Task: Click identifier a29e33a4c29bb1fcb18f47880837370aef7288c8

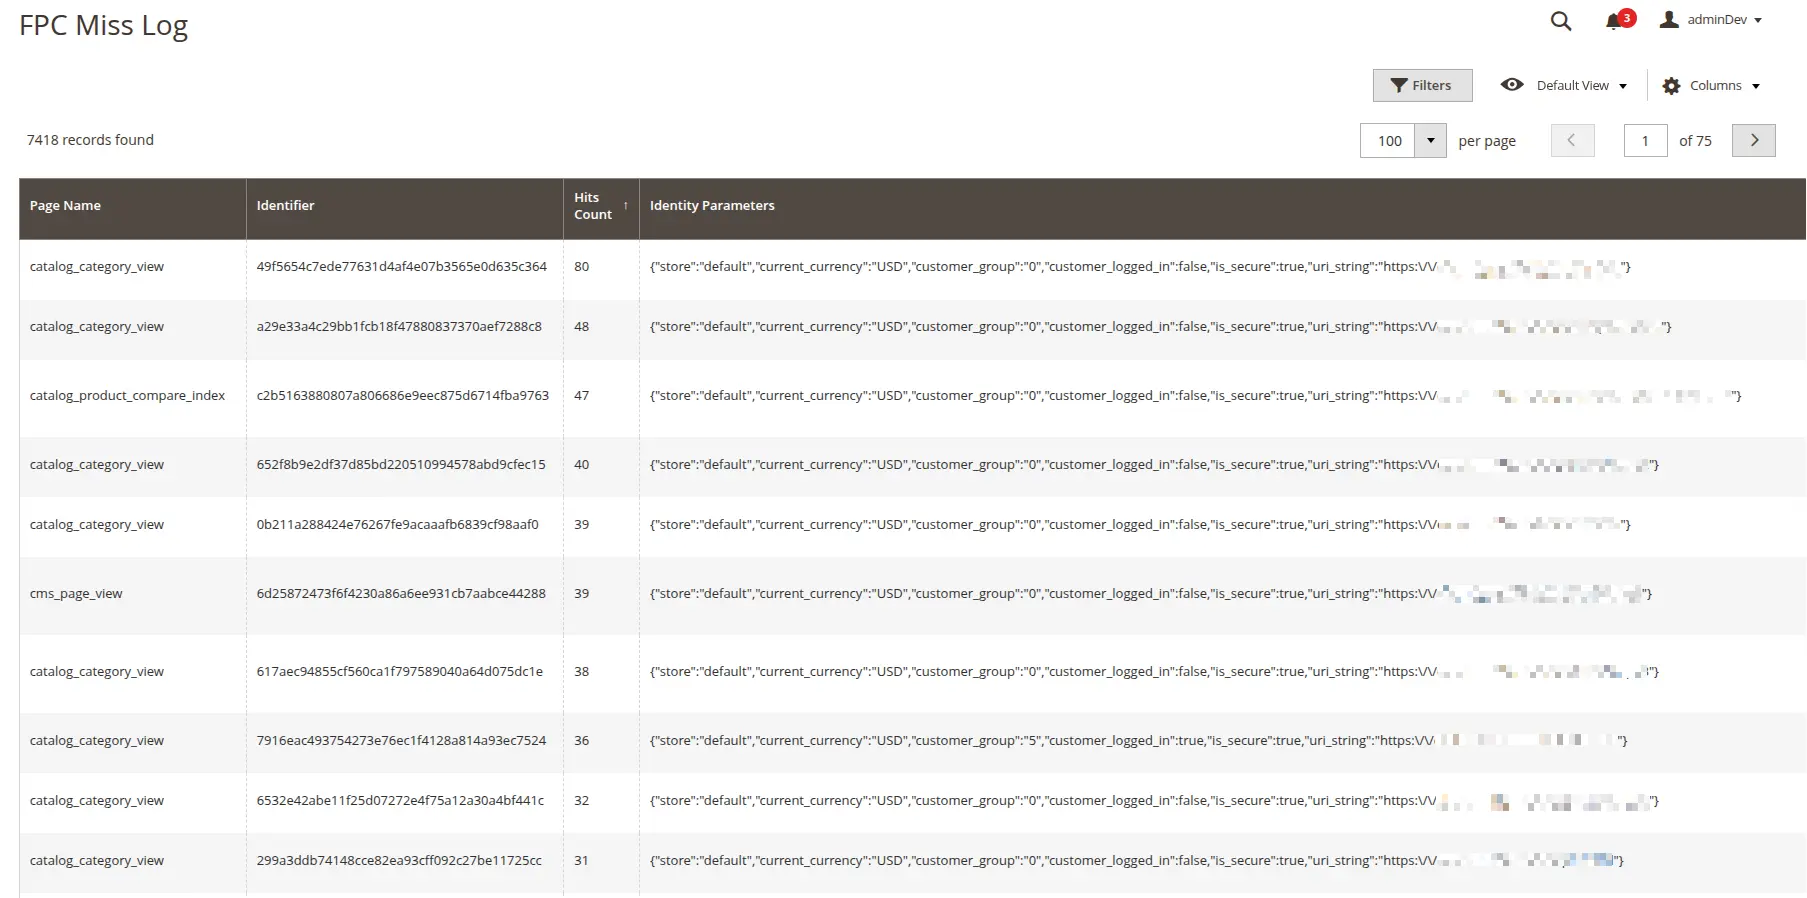Action: [399, 327]
